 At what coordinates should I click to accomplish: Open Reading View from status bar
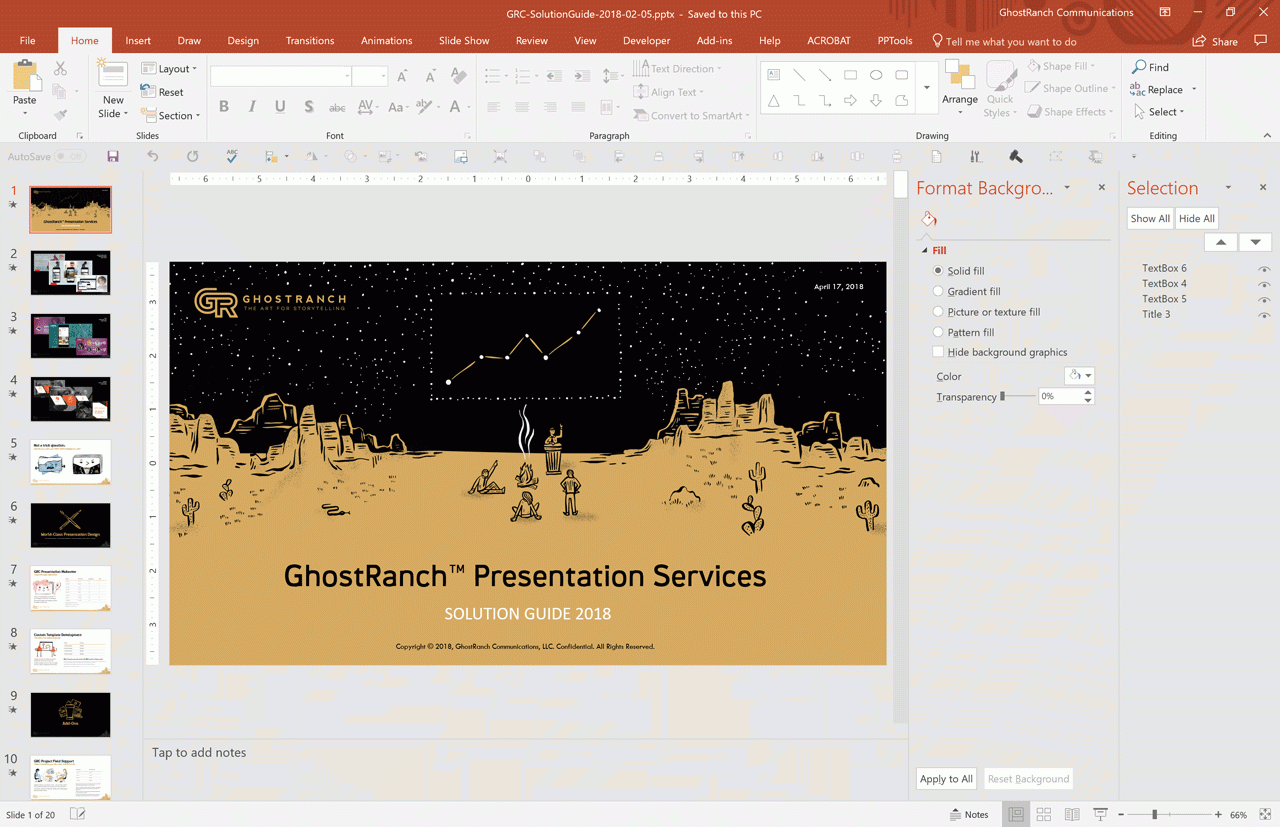click(1072, 815)
